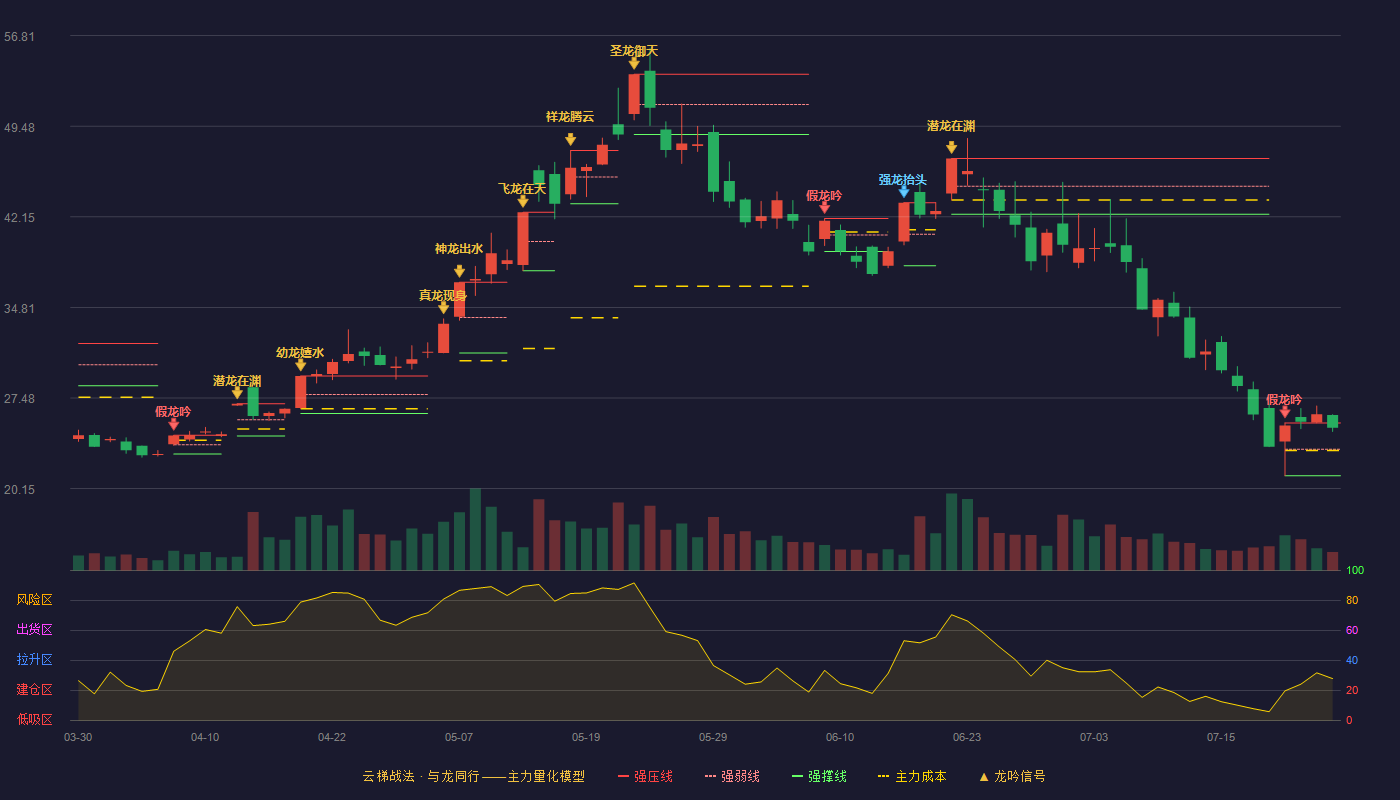Click the 20.15 price axis label
This screenshot has width=1400, height=800.
[20, 490]
